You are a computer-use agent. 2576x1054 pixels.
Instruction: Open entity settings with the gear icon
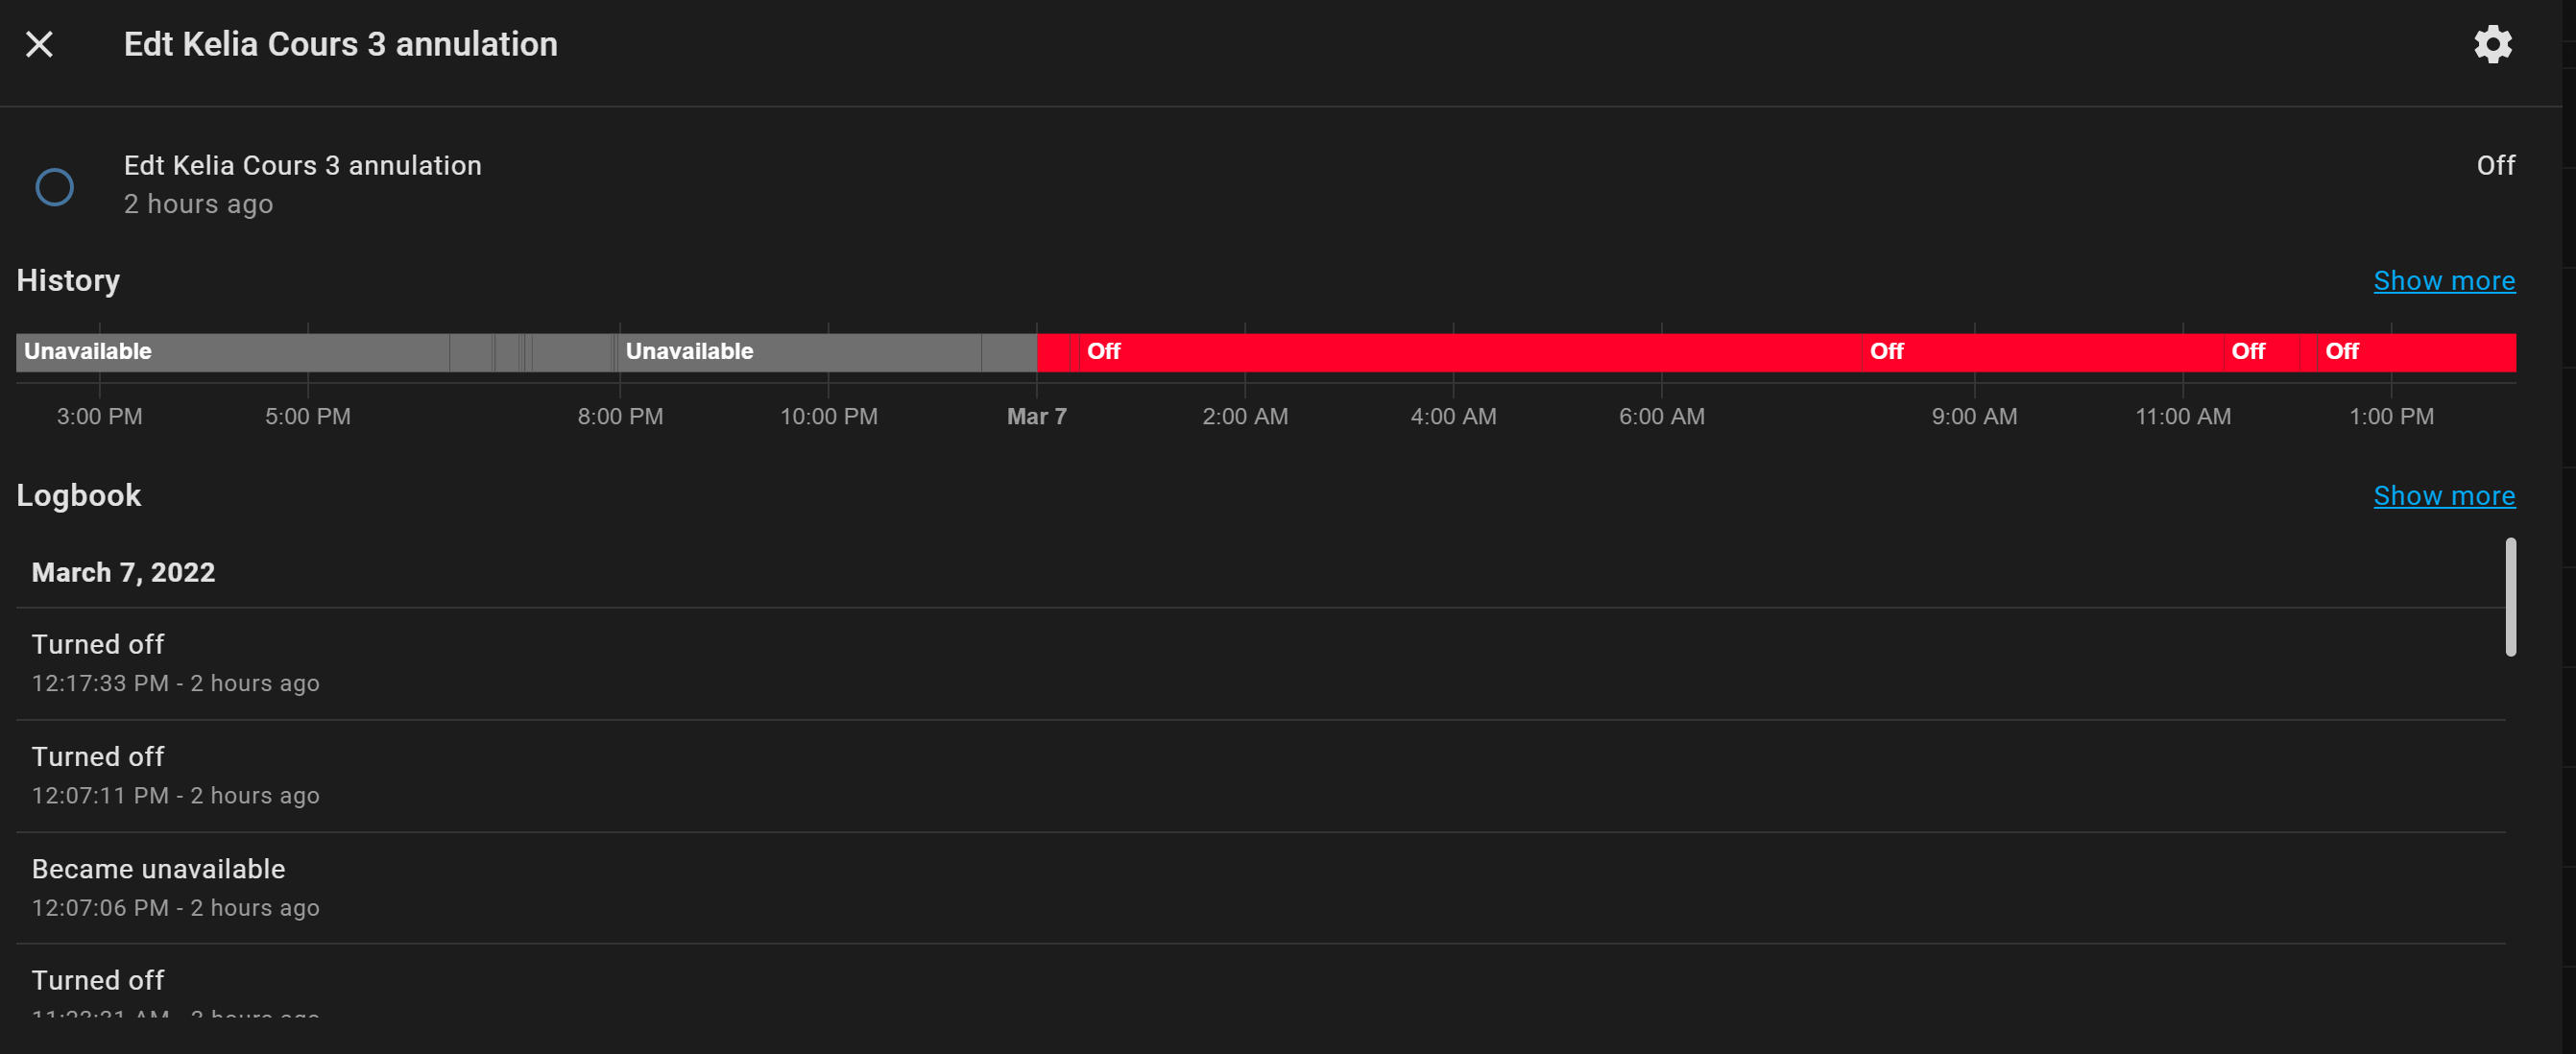[x=2492, y=44]
